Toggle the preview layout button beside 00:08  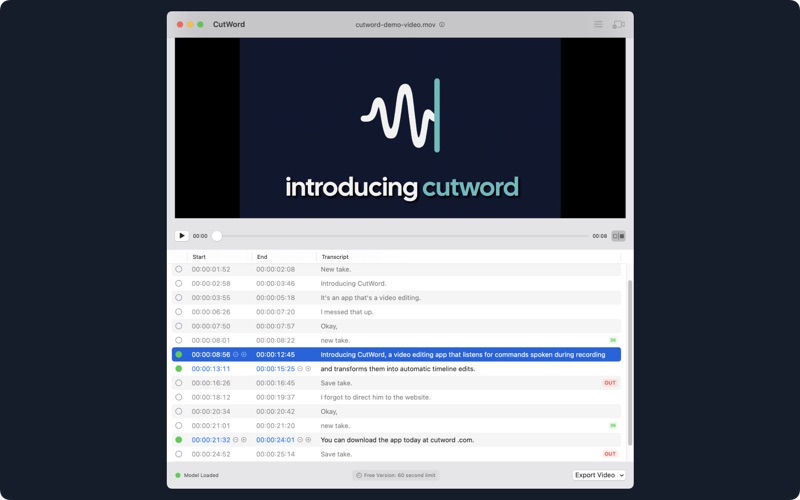(618, 236)
